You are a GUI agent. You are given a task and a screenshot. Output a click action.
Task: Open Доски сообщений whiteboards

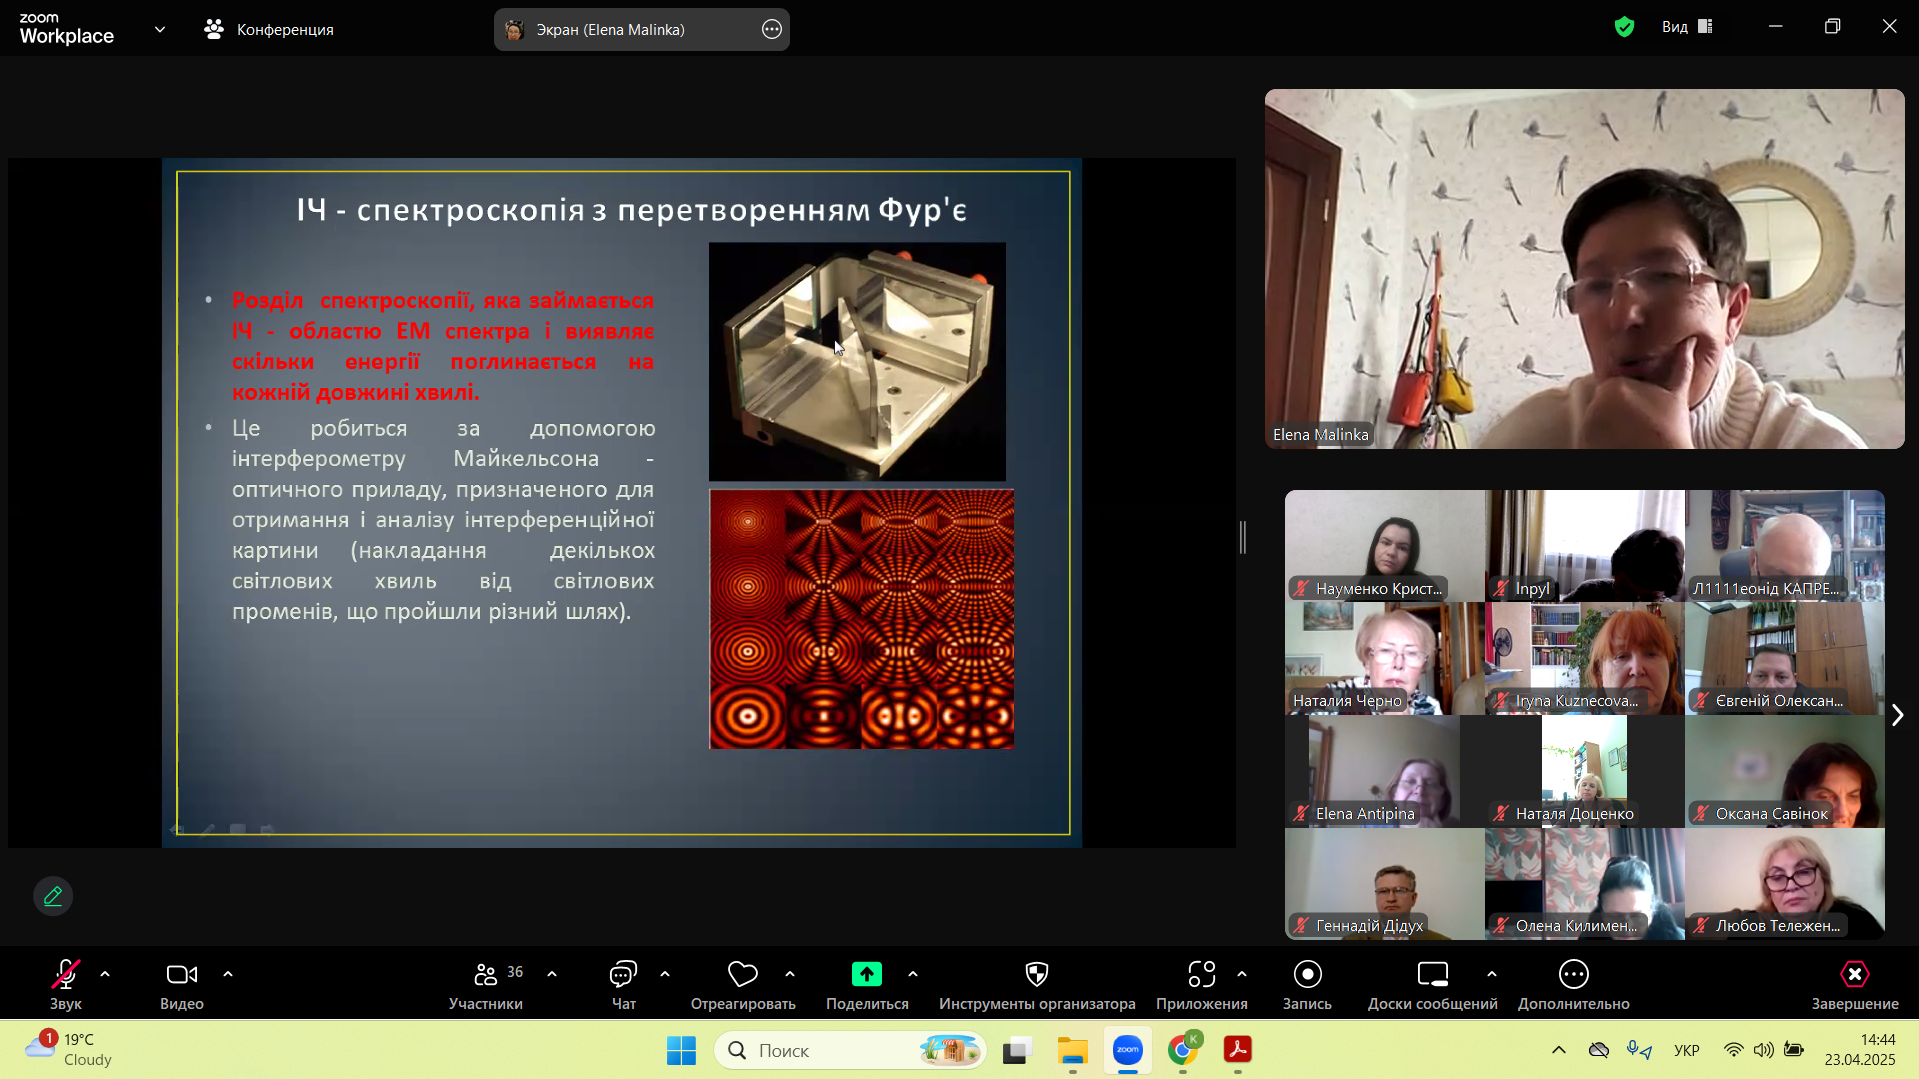coord(1432,984)
